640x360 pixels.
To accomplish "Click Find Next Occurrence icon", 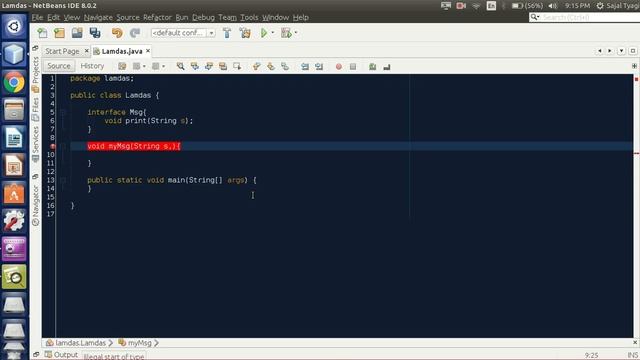I will click(x=209, y=66).
